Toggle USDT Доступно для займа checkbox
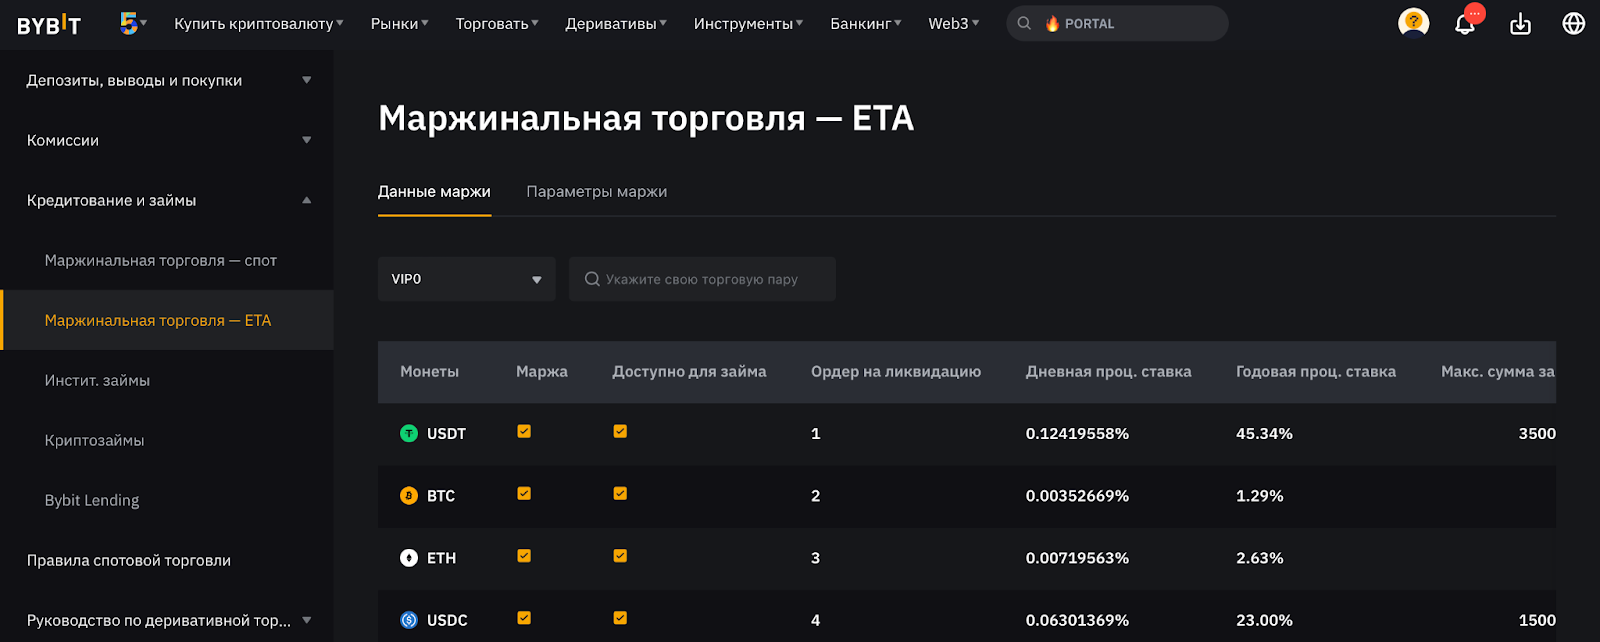This screenshot has width=1600, height=642. pos(620,431)
